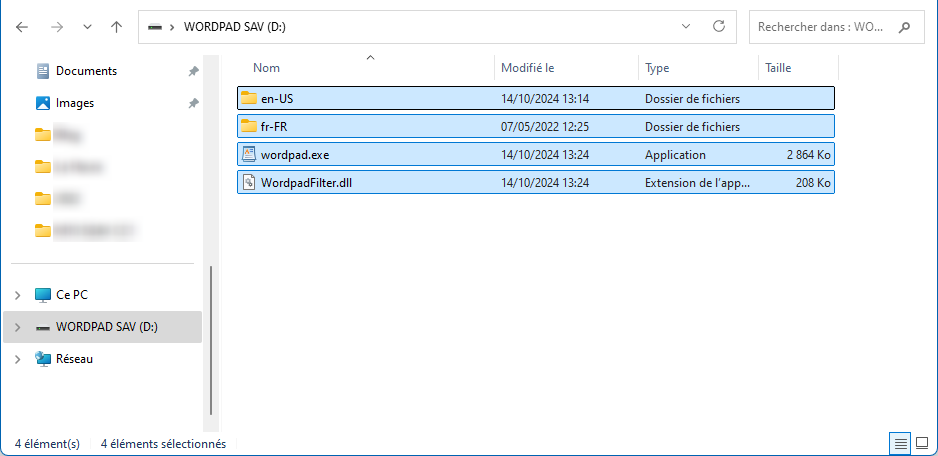
Task: Click the 2 864 Ko size cell
Action: 809,155
